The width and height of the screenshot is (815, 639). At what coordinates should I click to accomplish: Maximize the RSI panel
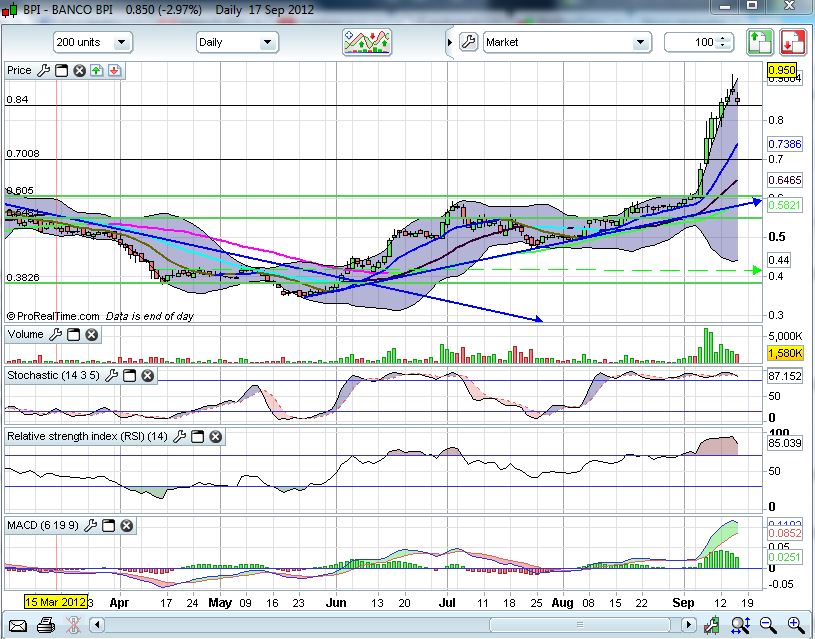[x=198, y=437]
